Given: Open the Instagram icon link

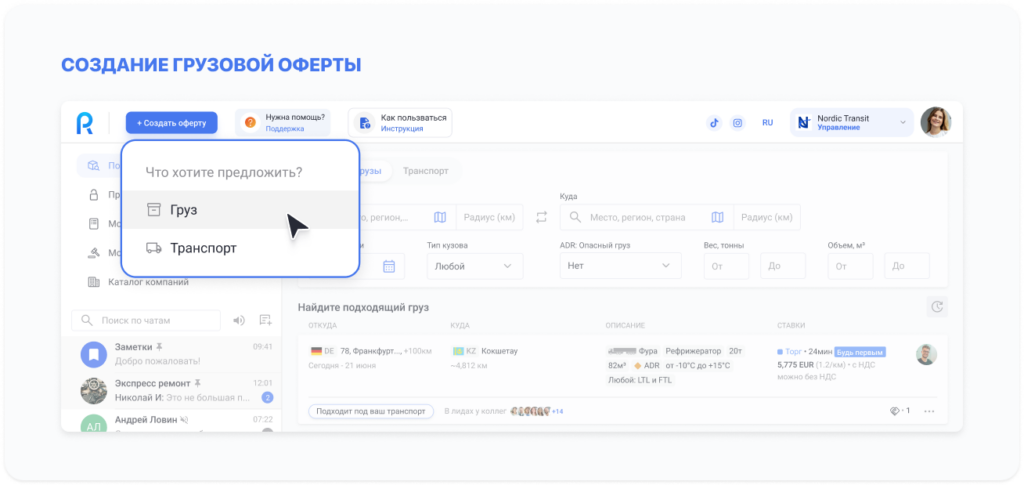Looking at the screenshot, I should pos(737,123).
